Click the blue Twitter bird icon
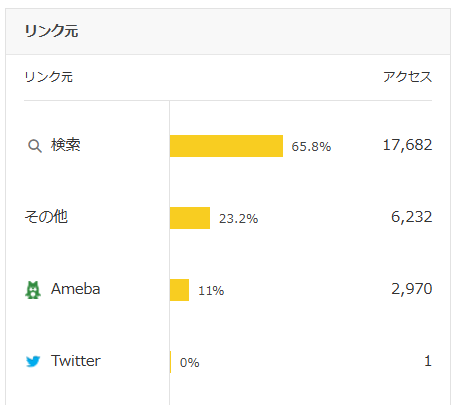This screenshot has width=458, height=405. coord(33,361)
